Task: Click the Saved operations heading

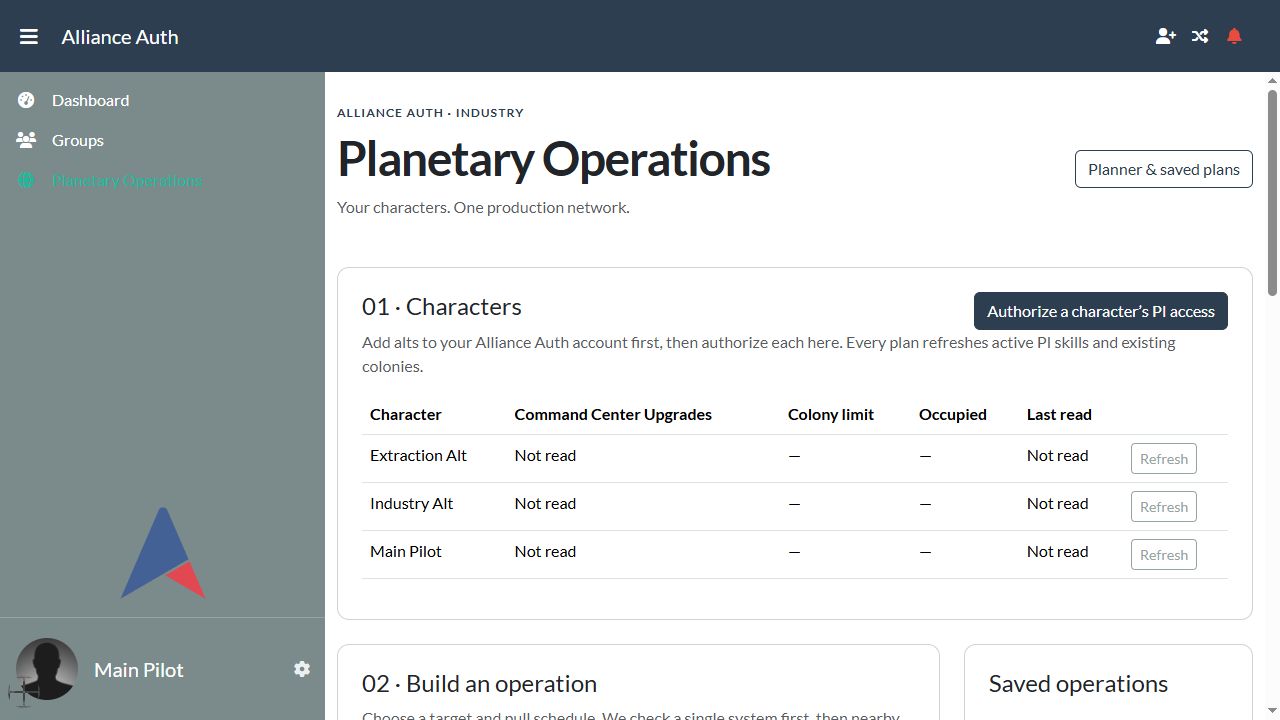Action: click(1078, 684)
